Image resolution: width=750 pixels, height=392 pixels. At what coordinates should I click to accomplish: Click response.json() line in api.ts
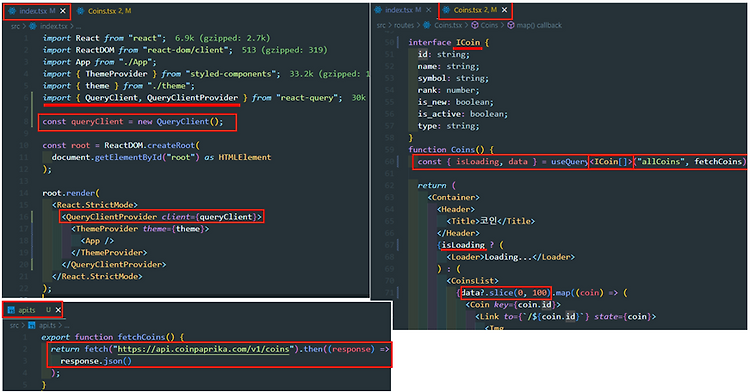coord(96,361)
